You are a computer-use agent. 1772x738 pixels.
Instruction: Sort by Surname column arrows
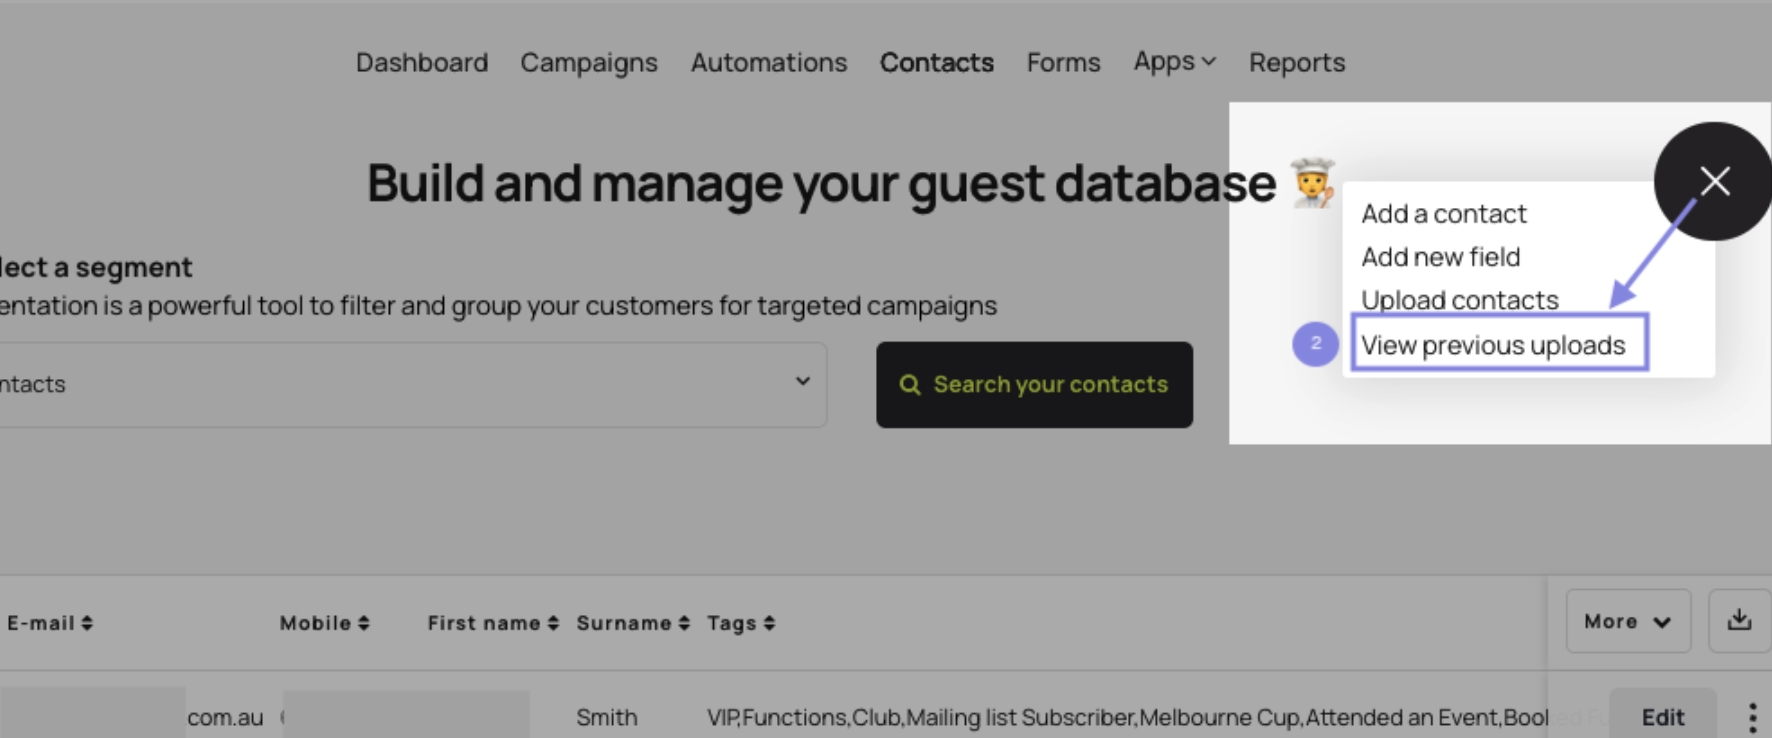(684, 623)
